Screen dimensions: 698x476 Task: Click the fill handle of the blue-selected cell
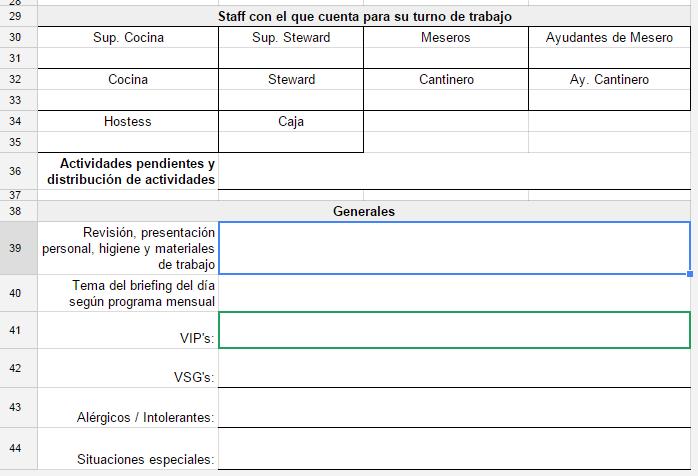tap(690, 273)
